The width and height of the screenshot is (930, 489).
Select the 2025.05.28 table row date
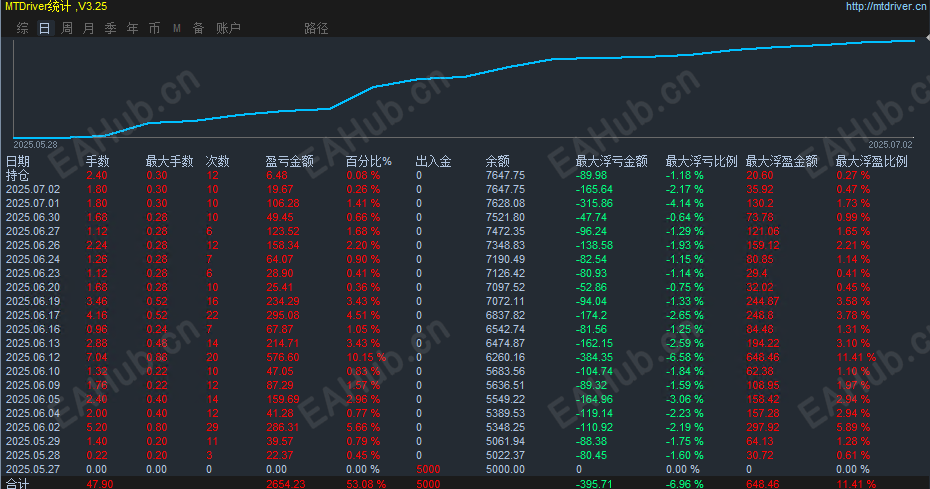tap(33, 455)
